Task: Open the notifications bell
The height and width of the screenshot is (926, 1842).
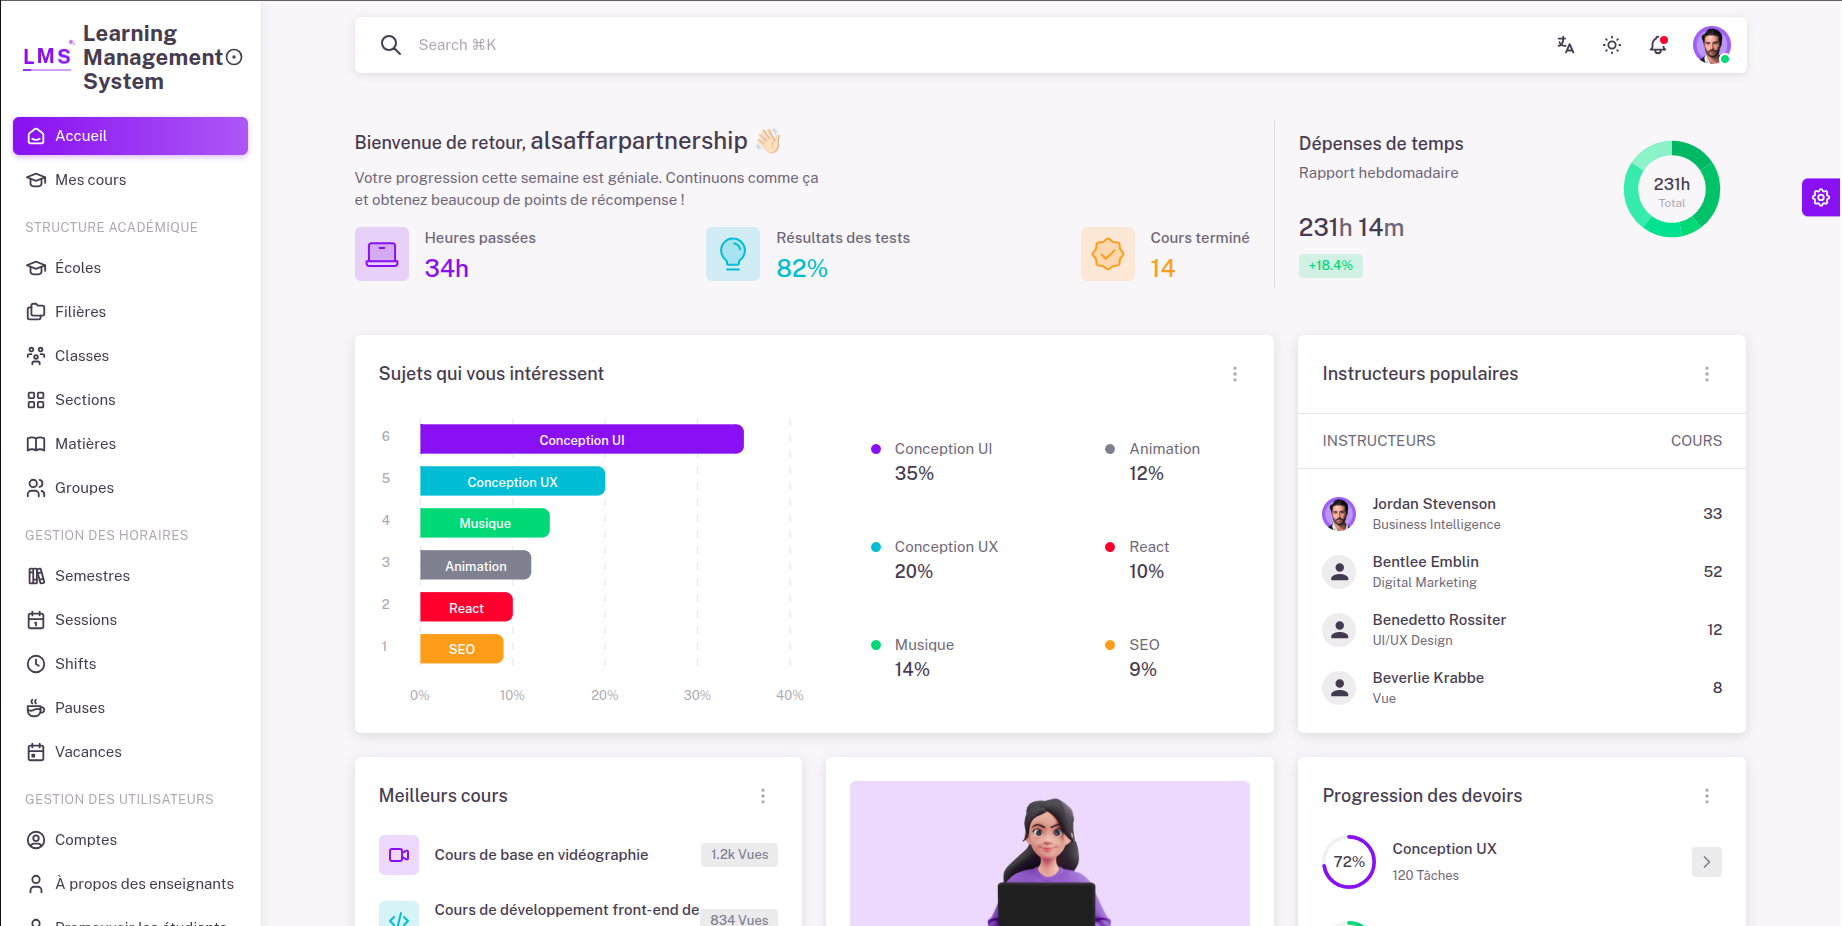Action: (x=1659, y=45)
